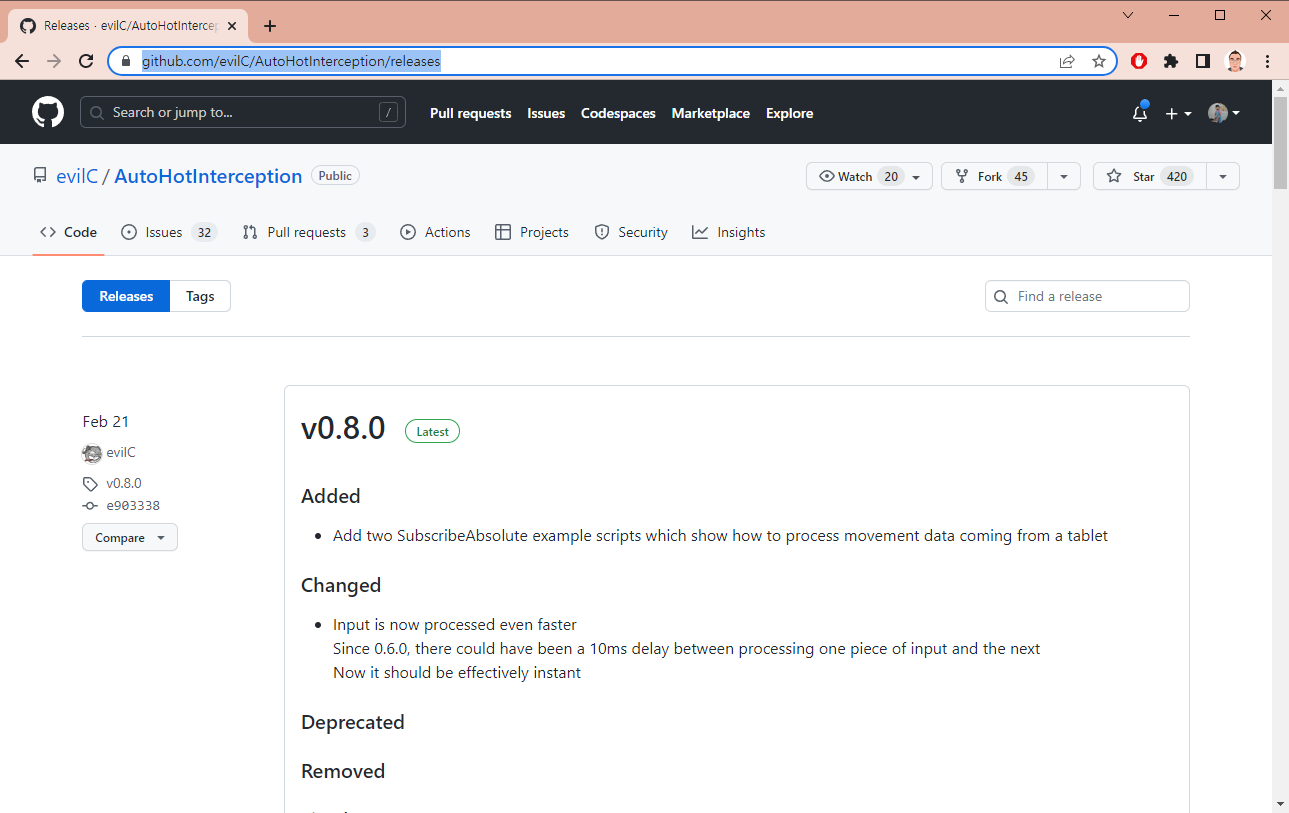This screenshot has width=1289, height=813.
Task: Click the scrollbar down arrow
Action: point(1280,803)
